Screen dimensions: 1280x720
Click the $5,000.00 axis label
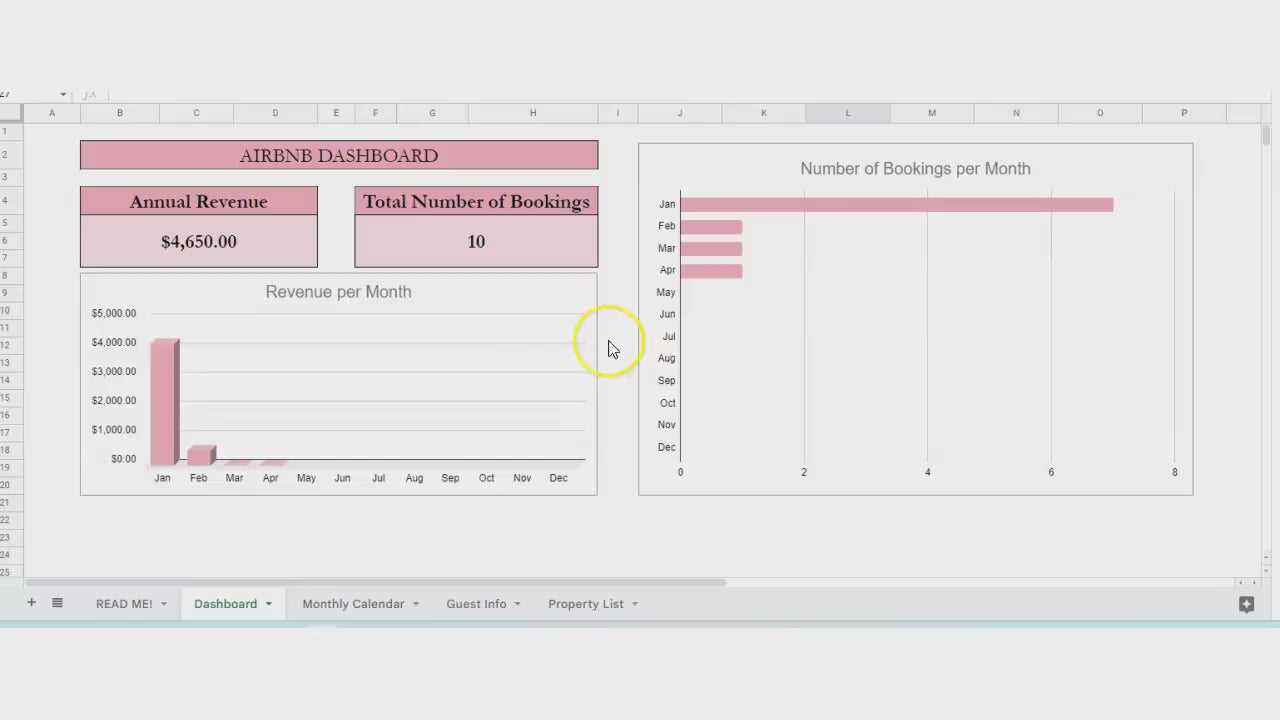pos(114,313)
